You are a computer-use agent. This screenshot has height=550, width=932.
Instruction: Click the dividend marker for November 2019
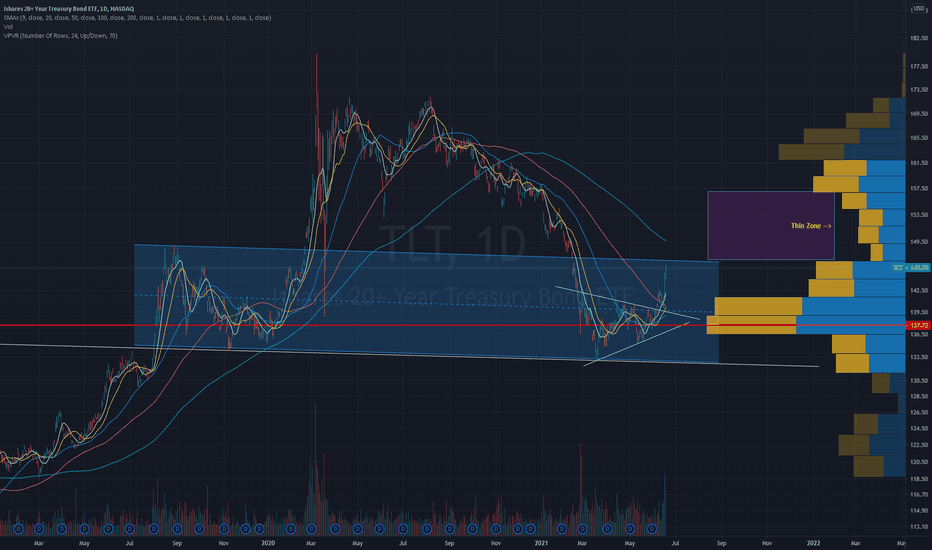[x=224, y=529]
